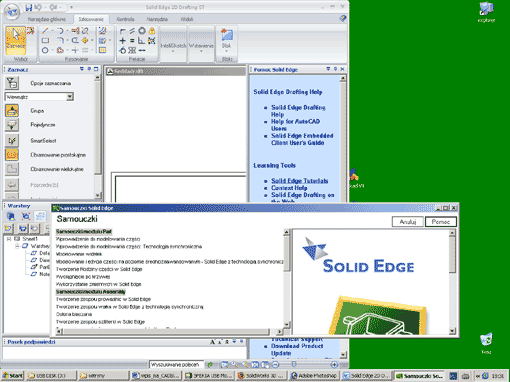Enable Obramowanie prostokątne fence mode
Screen dimensions: 510x382
[12, 155]
